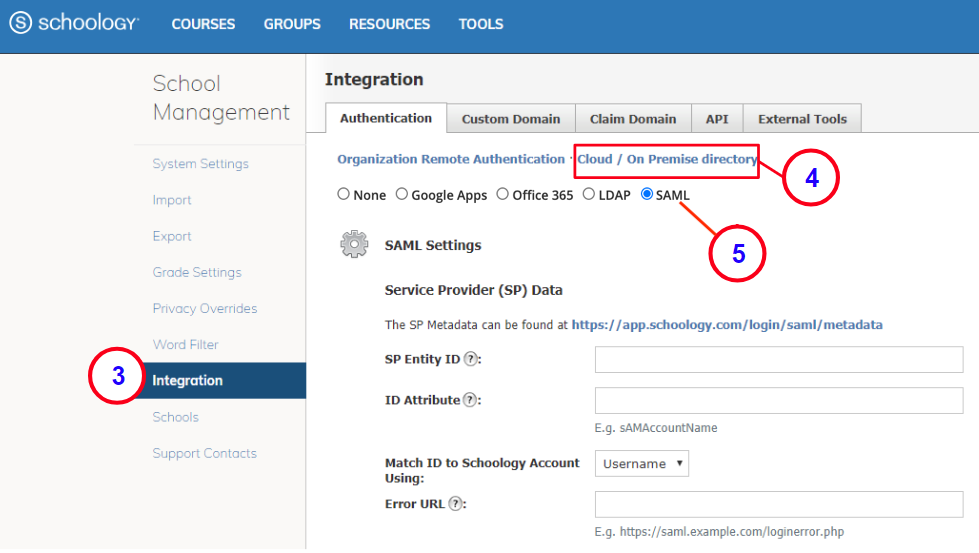Switch to the Custom Domain tab

tap(511, 119)
